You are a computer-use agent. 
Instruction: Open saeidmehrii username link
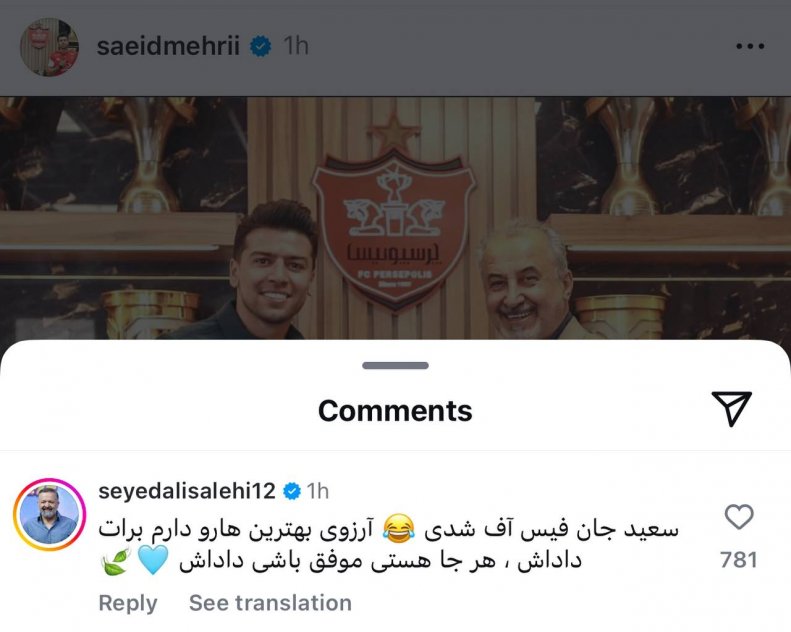(x=168, y=46)
